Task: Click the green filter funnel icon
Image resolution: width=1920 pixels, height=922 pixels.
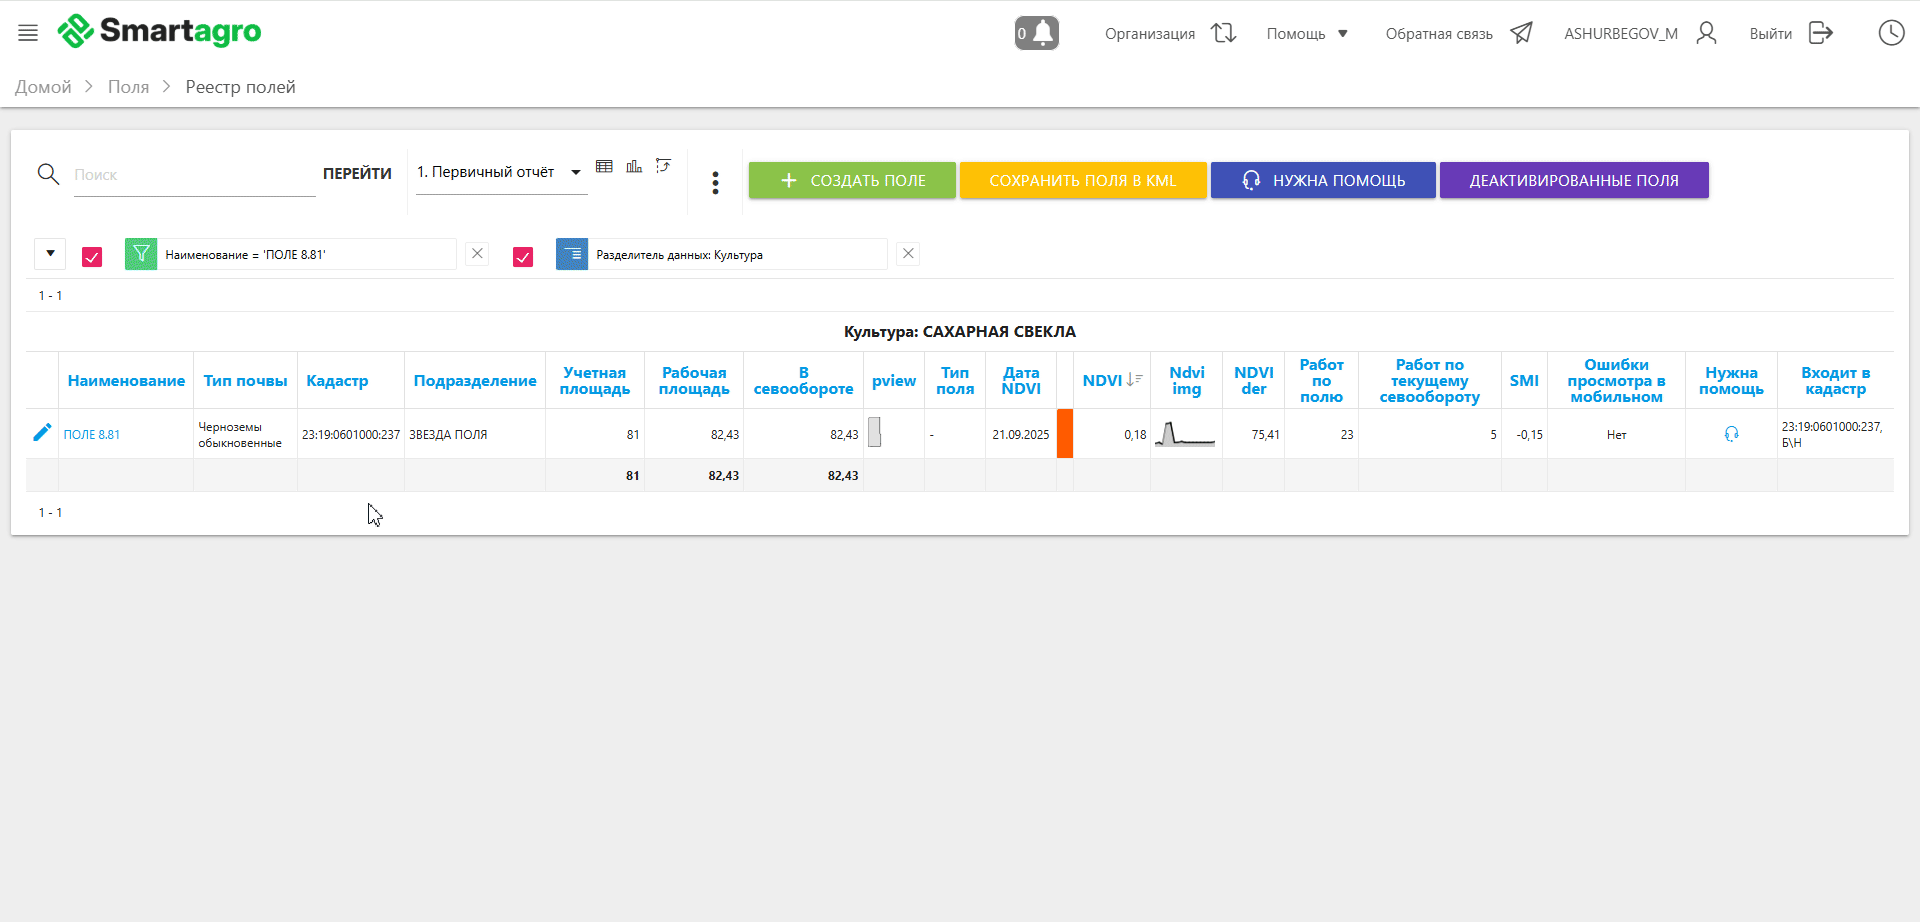Action: tap(141, 254)
